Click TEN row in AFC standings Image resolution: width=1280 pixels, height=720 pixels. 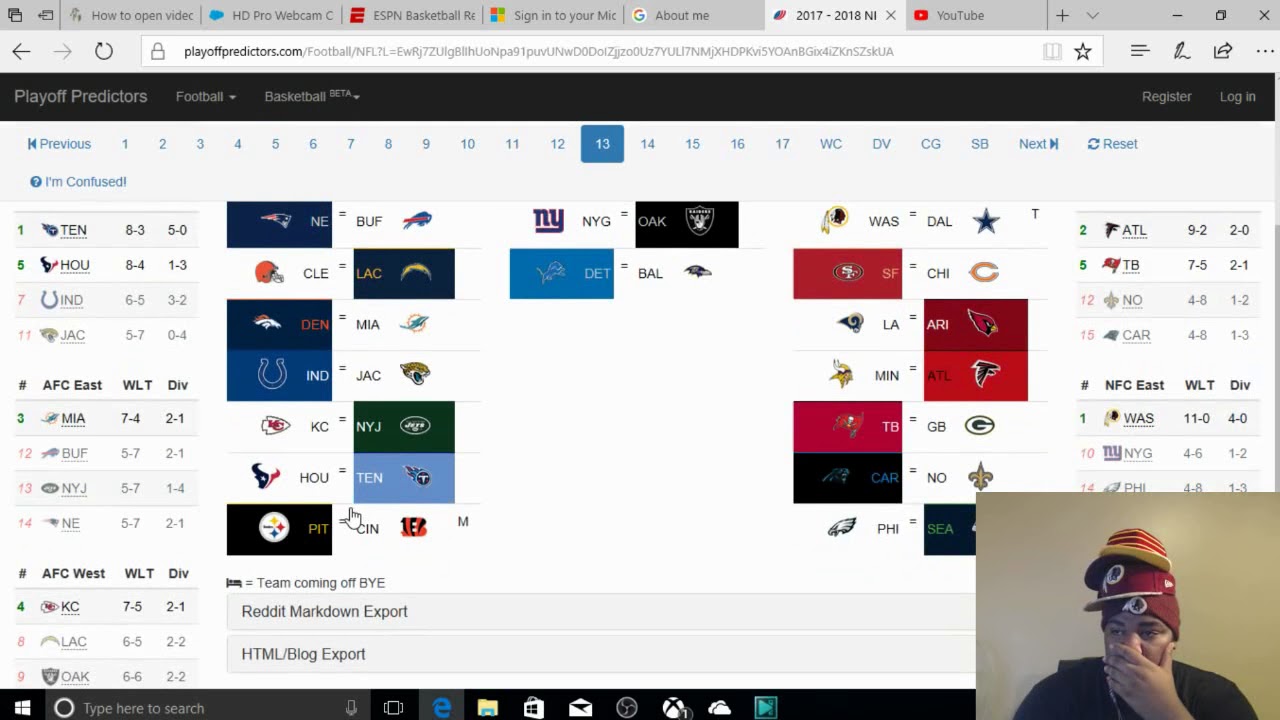[106, 230]
